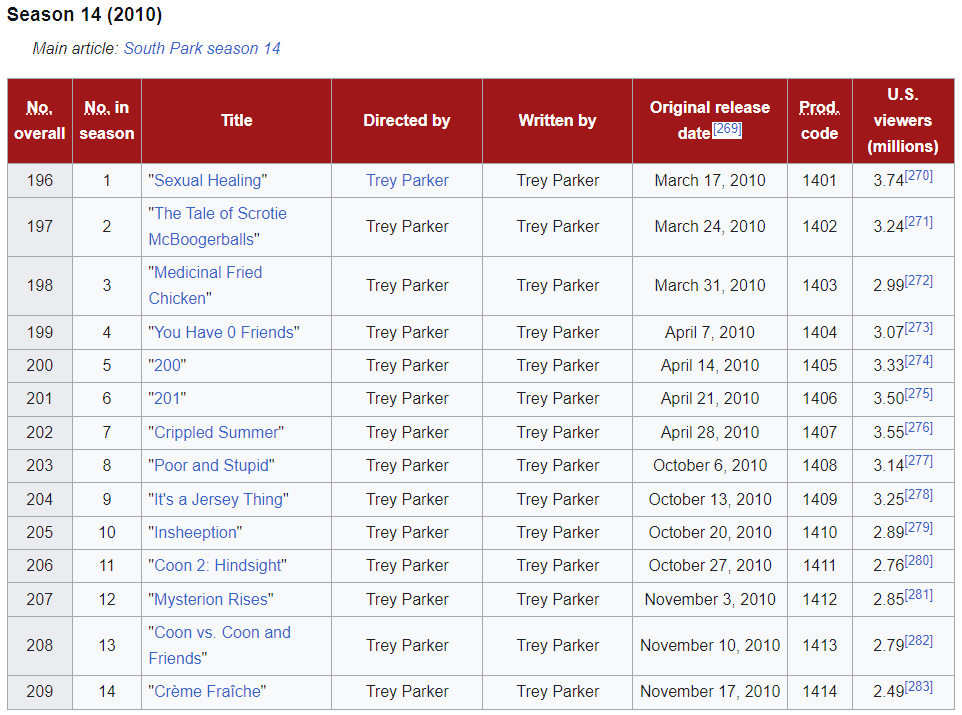Open the "Crème Fraîche" episode page
This screenshot has height=715, width=962.
(x=209, y=692)
